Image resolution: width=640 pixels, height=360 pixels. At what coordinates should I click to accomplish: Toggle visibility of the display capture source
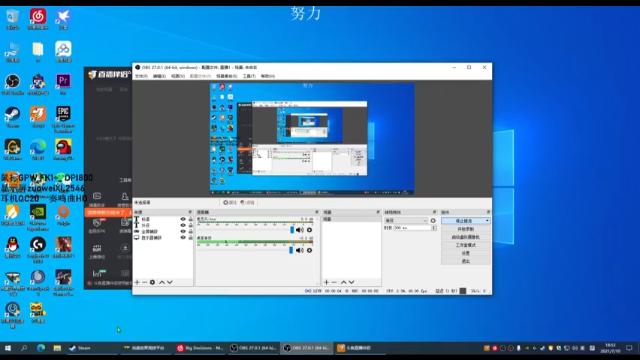(x=183, y=238)
